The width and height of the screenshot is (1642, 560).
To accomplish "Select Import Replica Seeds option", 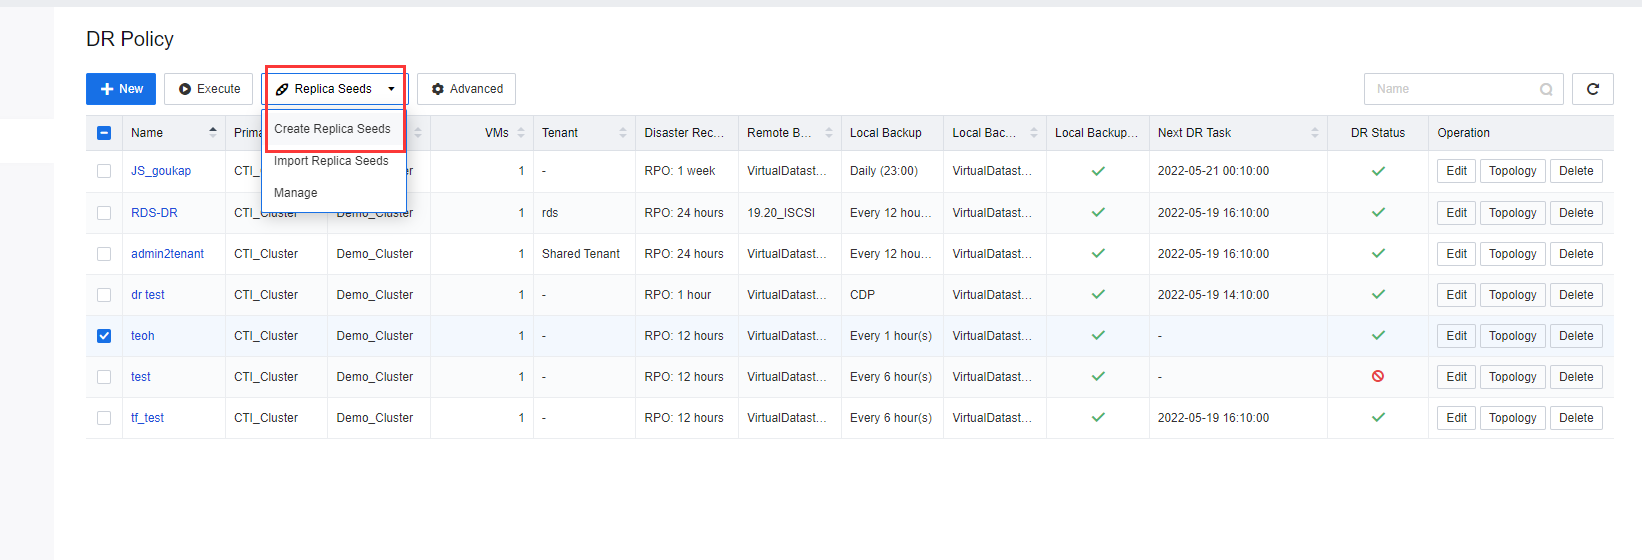I will click(331, 161).
